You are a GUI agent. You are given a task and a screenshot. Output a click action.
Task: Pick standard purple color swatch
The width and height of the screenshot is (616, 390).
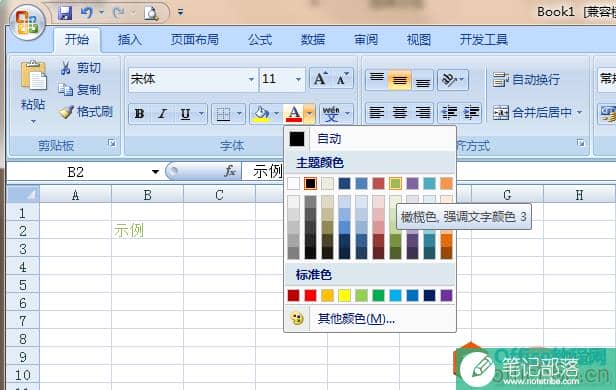pyautogui.click(x=446, y=295)
